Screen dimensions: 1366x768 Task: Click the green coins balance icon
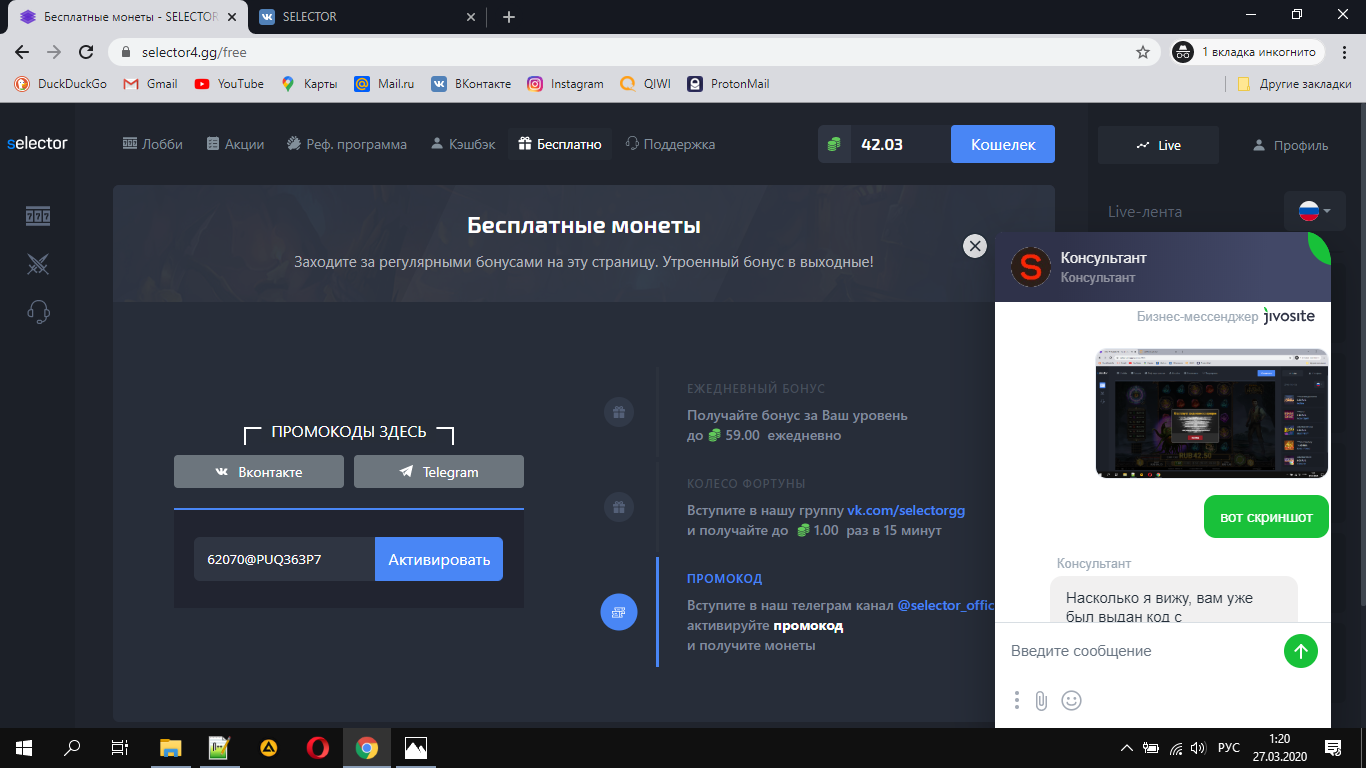click(834, 144)
